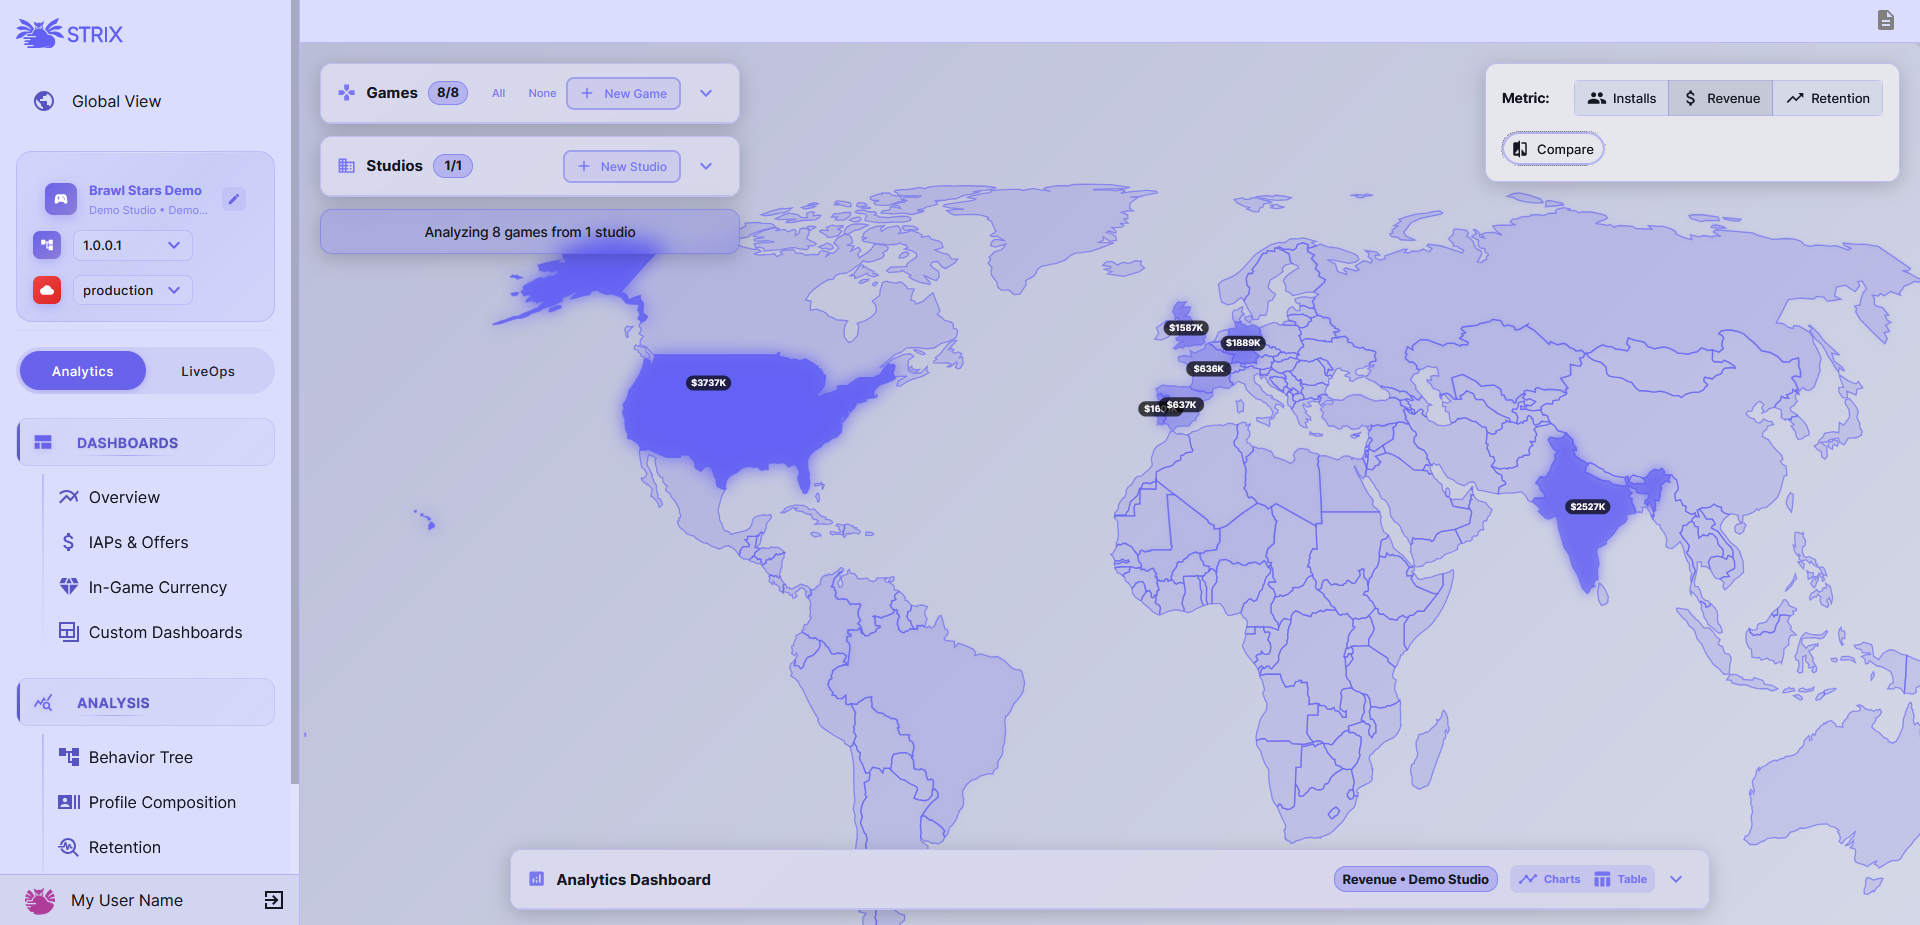Click the New Game button
The image size is (1920, 925).
624,93
